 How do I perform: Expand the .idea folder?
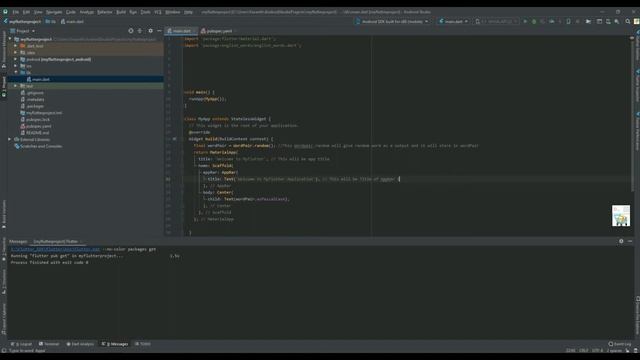pos(16,53)
